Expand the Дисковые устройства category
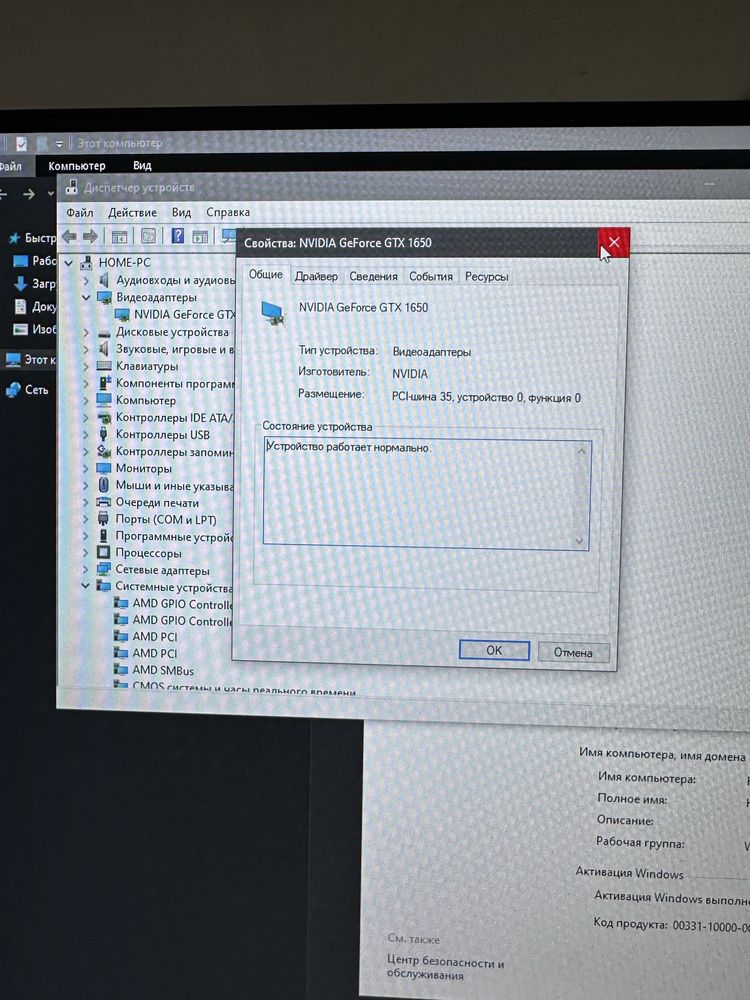The height and width of the screenshot is (1000, 750). click(86, 332)
